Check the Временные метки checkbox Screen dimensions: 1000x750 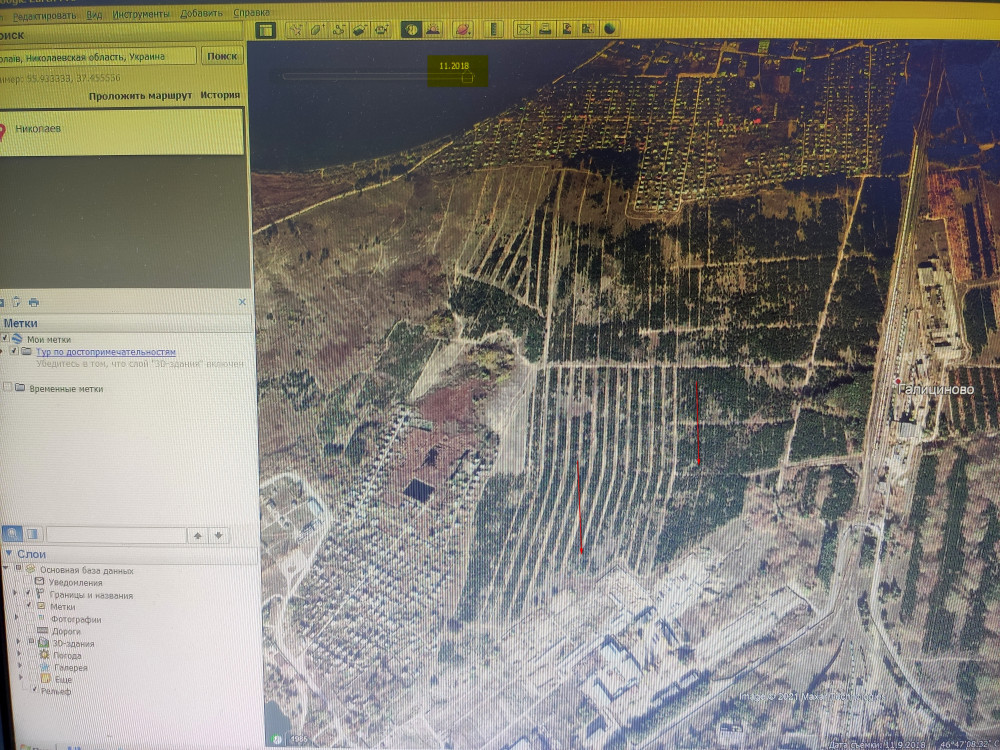click(8, 388)
